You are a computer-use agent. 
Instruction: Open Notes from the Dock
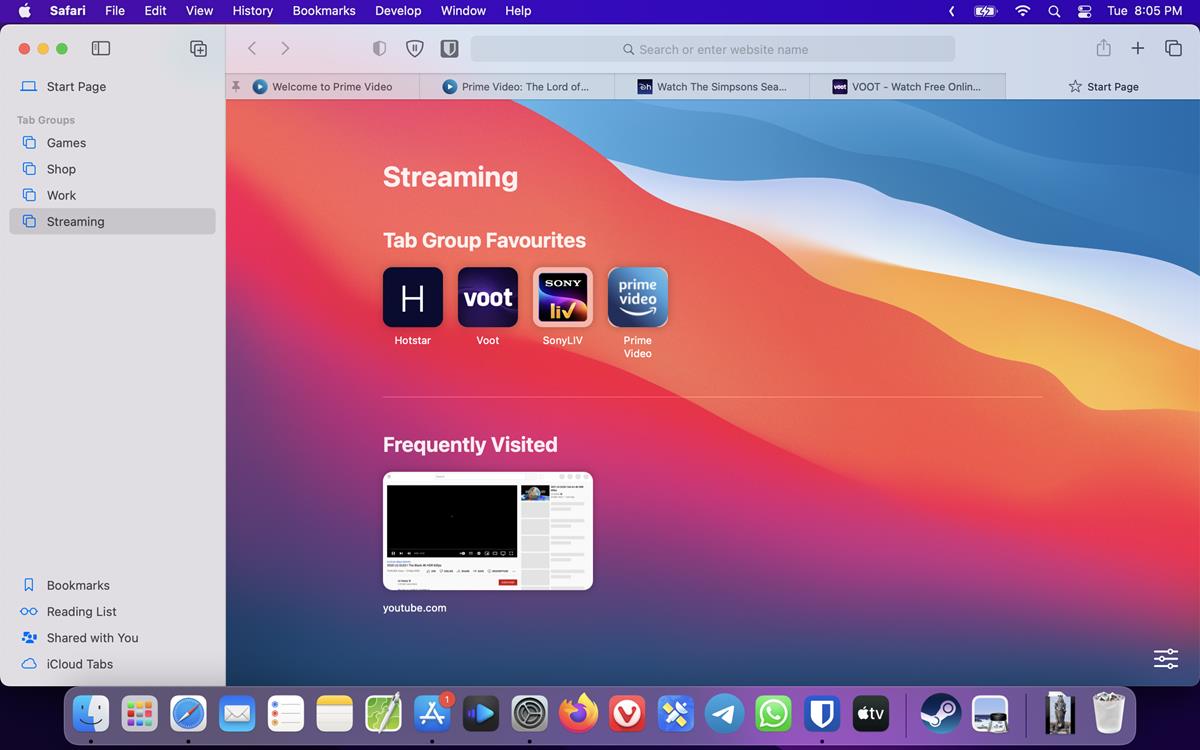(x=335, y=713)
